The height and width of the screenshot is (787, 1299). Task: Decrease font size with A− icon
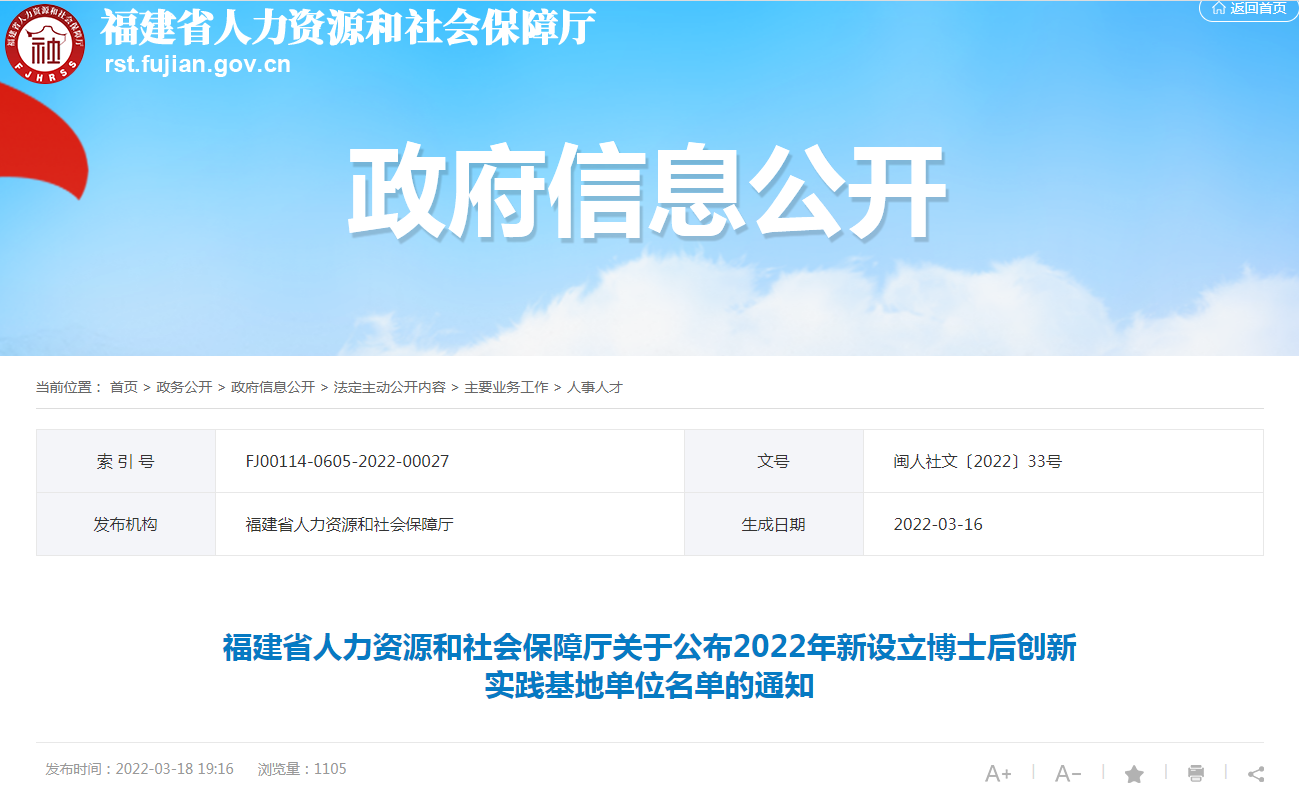(x=1068, y=773)
